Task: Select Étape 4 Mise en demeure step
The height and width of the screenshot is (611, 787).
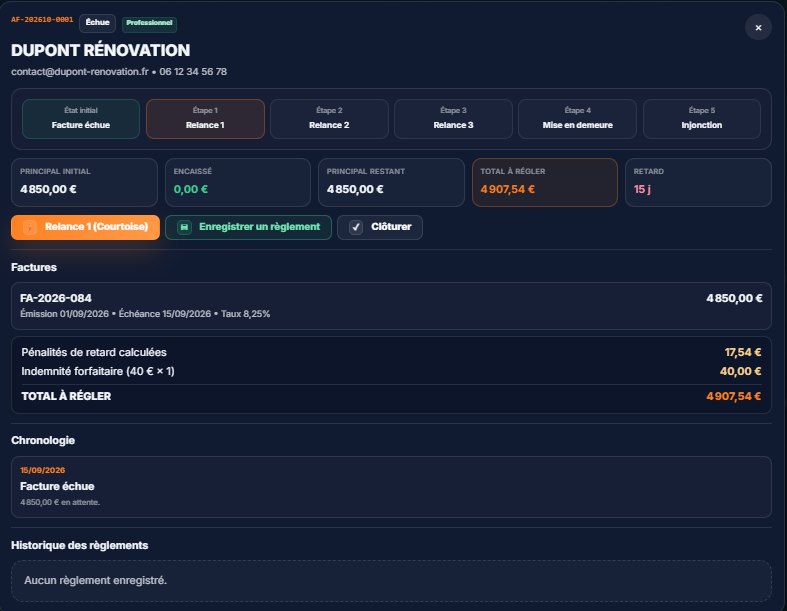Action: 577,119
